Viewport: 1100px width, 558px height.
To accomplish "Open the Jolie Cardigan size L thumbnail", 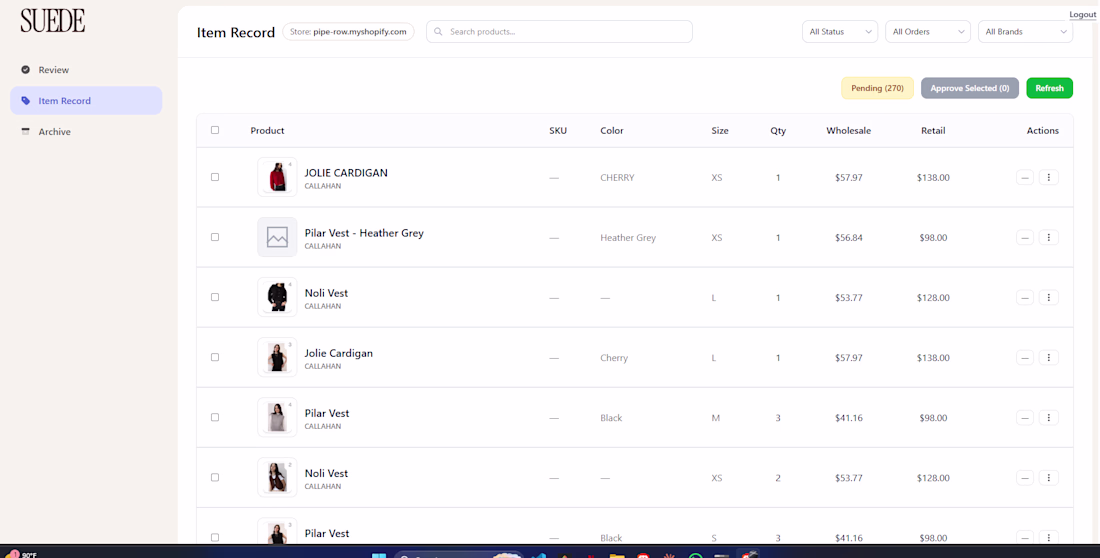I will tap(277, 357).
